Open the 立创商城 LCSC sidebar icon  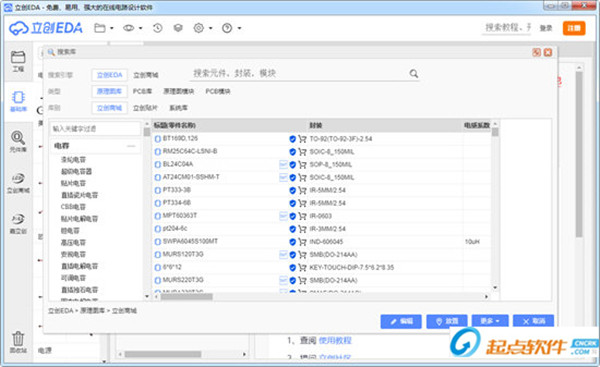(x=18, y=183)
